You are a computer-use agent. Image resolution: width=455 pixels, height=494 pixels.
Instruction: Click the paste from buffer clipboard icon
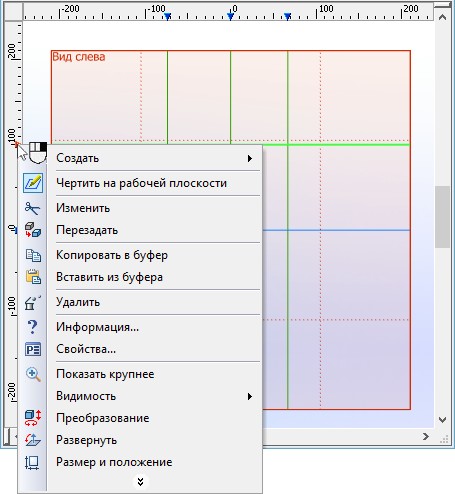pos(33,277)
